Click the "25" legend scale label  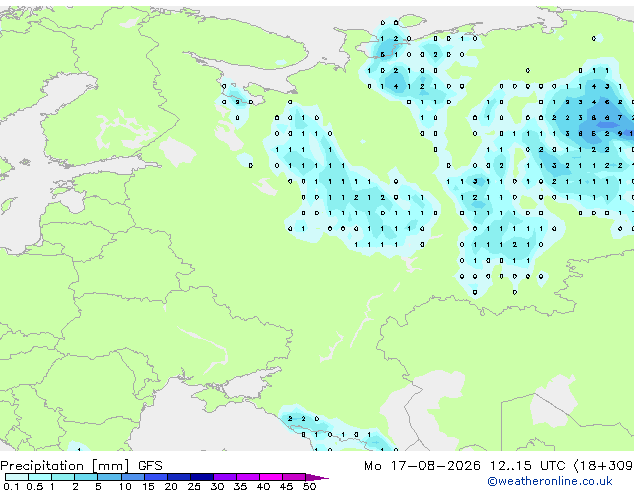pos(194,486)
